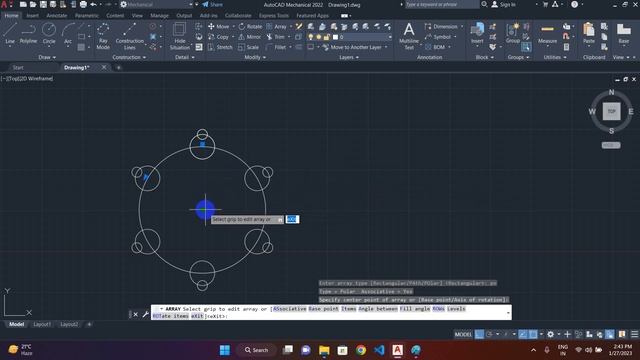The image size is (640, 360).
Task: Choose the Copy command
Action: (218, 37)
